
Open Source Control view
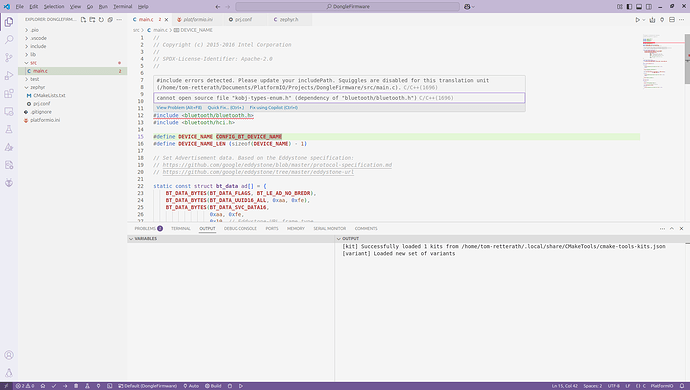coord(9,58)
